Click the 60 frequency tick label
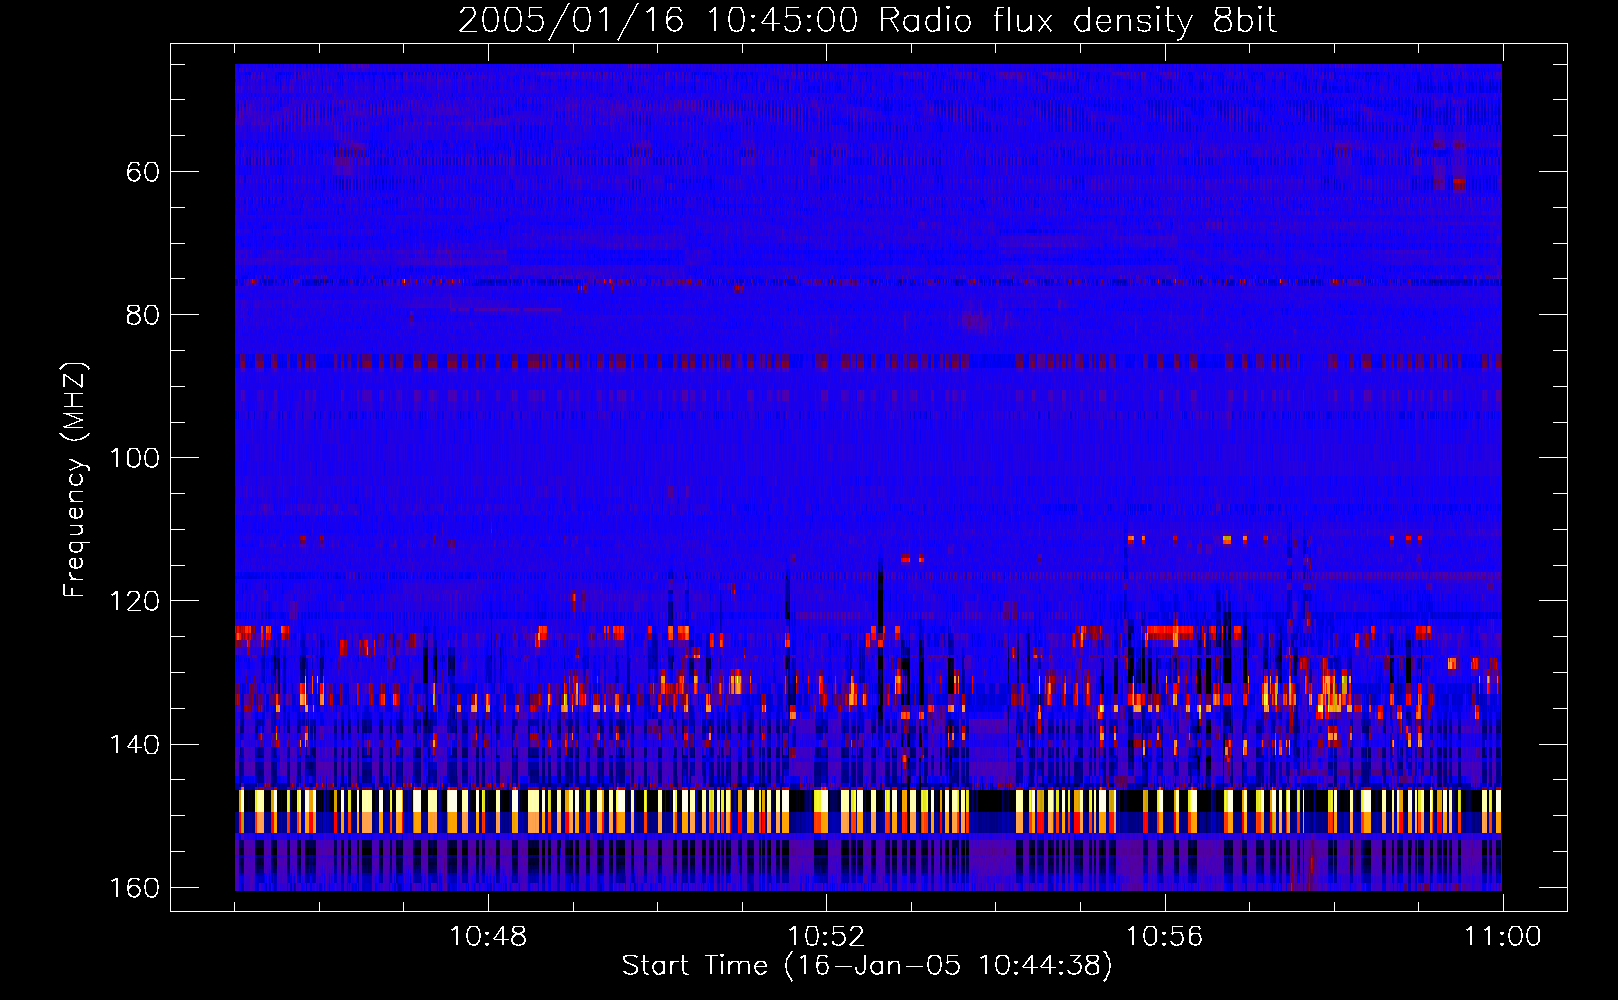 click(x=143, y=172)
